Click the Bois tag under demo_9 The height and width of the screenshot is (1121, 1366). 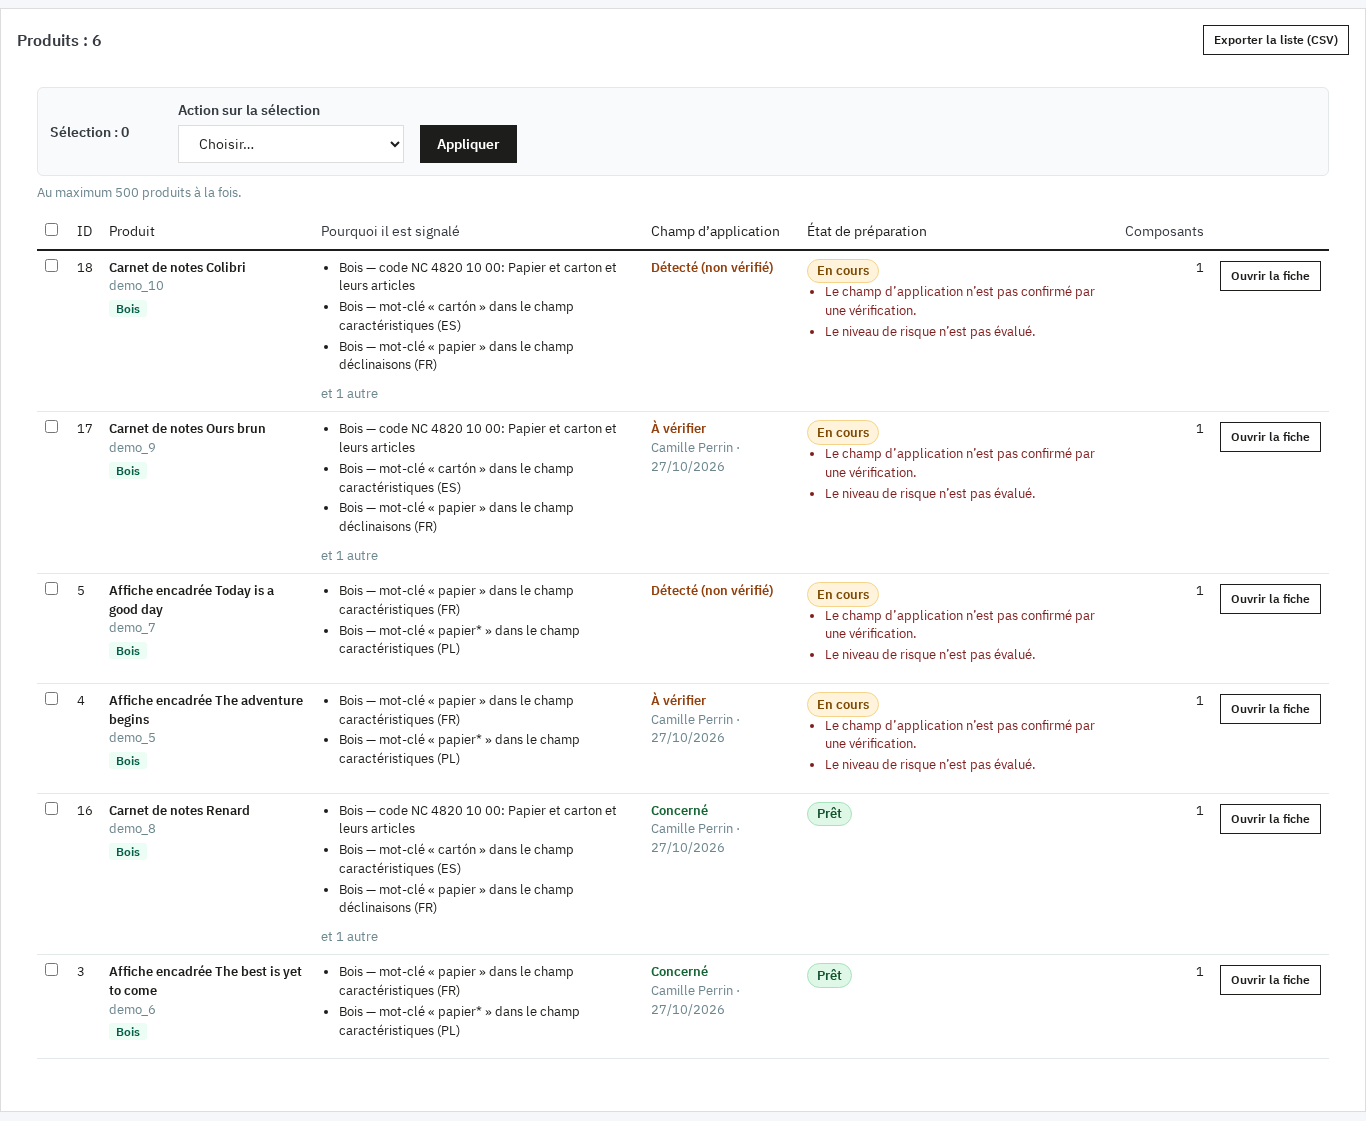[128, 471]
